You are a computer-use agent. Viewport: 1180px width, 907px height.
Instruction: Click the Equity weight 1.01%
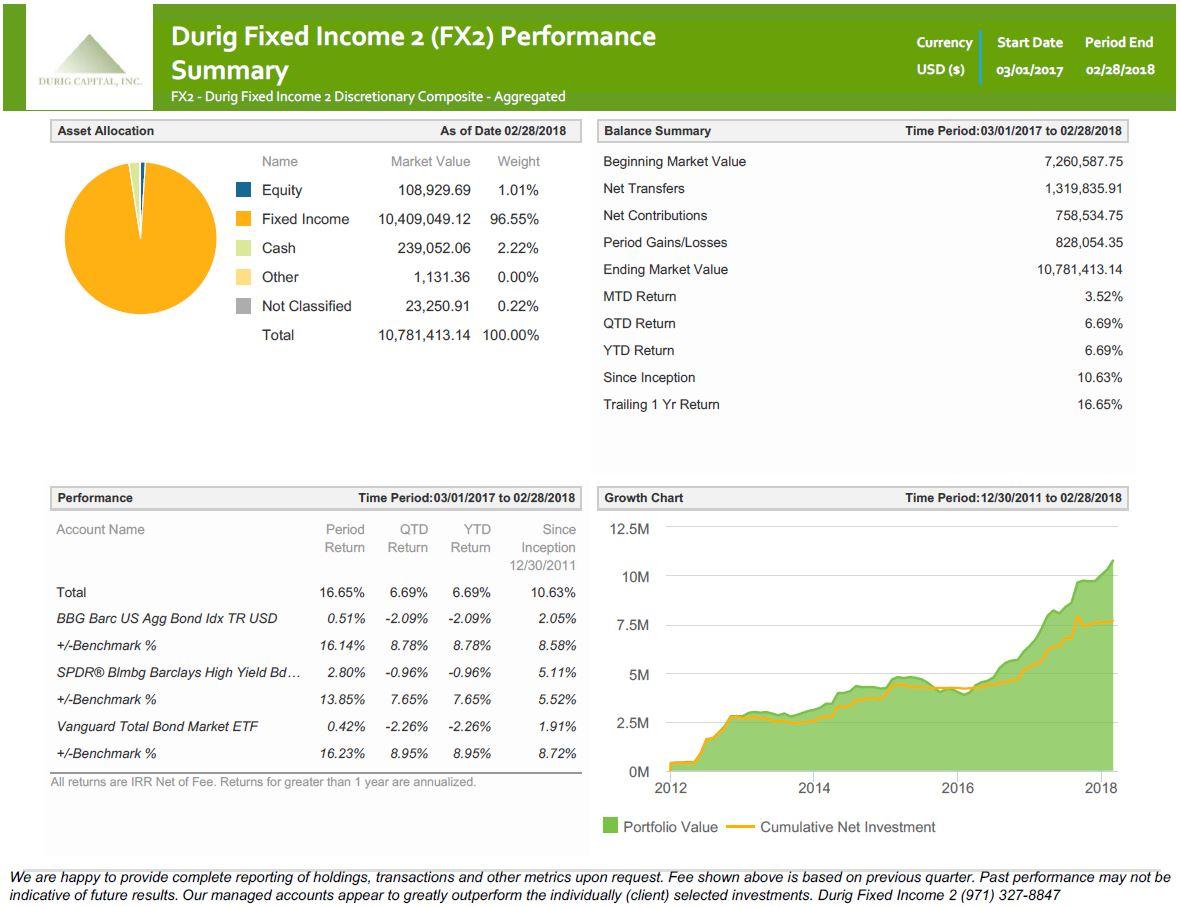pos(518,190)
